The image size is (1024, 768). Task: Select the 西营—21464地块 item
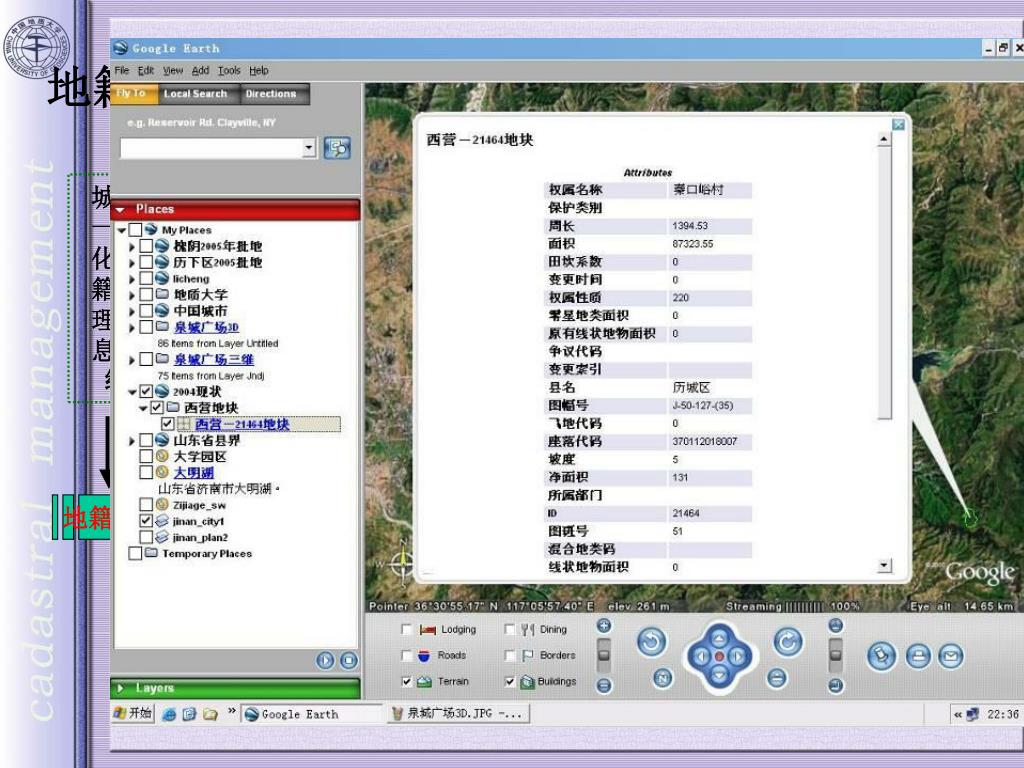pos(242,424)
